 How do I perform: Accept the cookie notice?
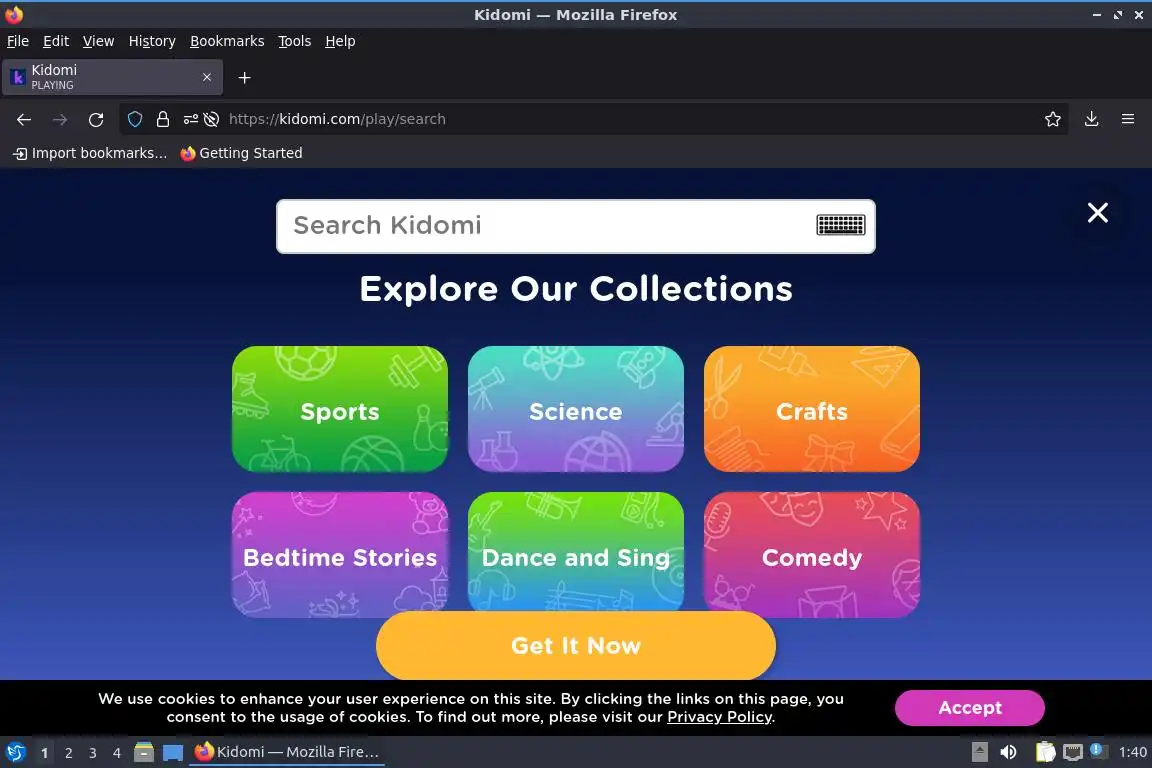[969, 708]
